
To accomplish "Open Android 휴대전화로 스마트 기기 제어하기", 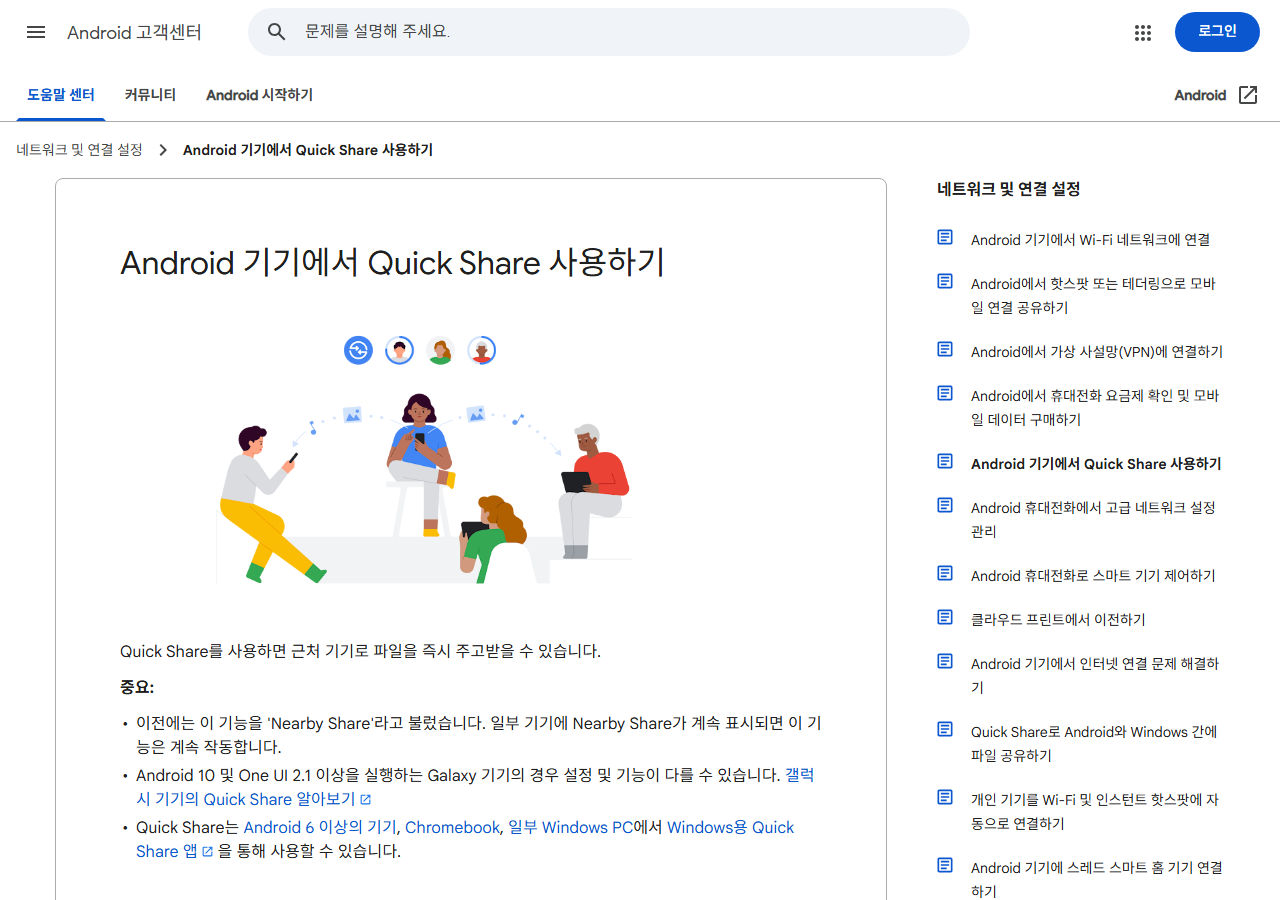I will tap(1093, 575).
